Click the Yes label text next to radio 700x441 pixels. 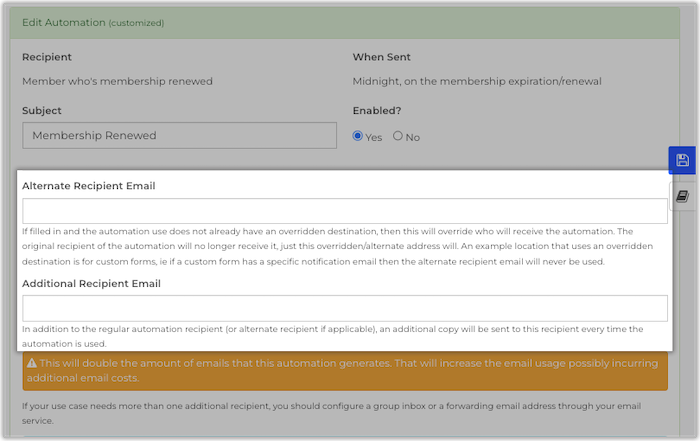click(374, 137)
